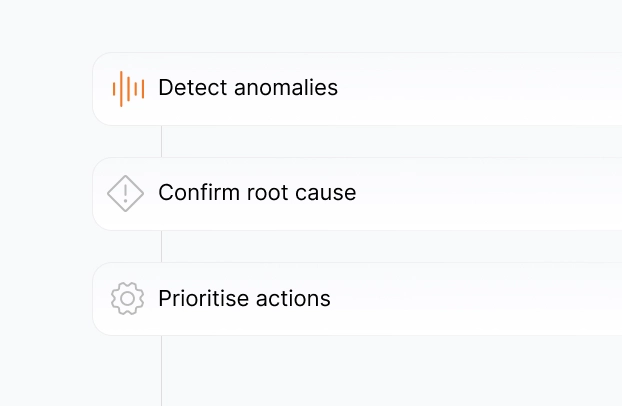Click connector line below Detect anomalies card
Viewport: 622px width, 406px height.
tap(161, 141)
